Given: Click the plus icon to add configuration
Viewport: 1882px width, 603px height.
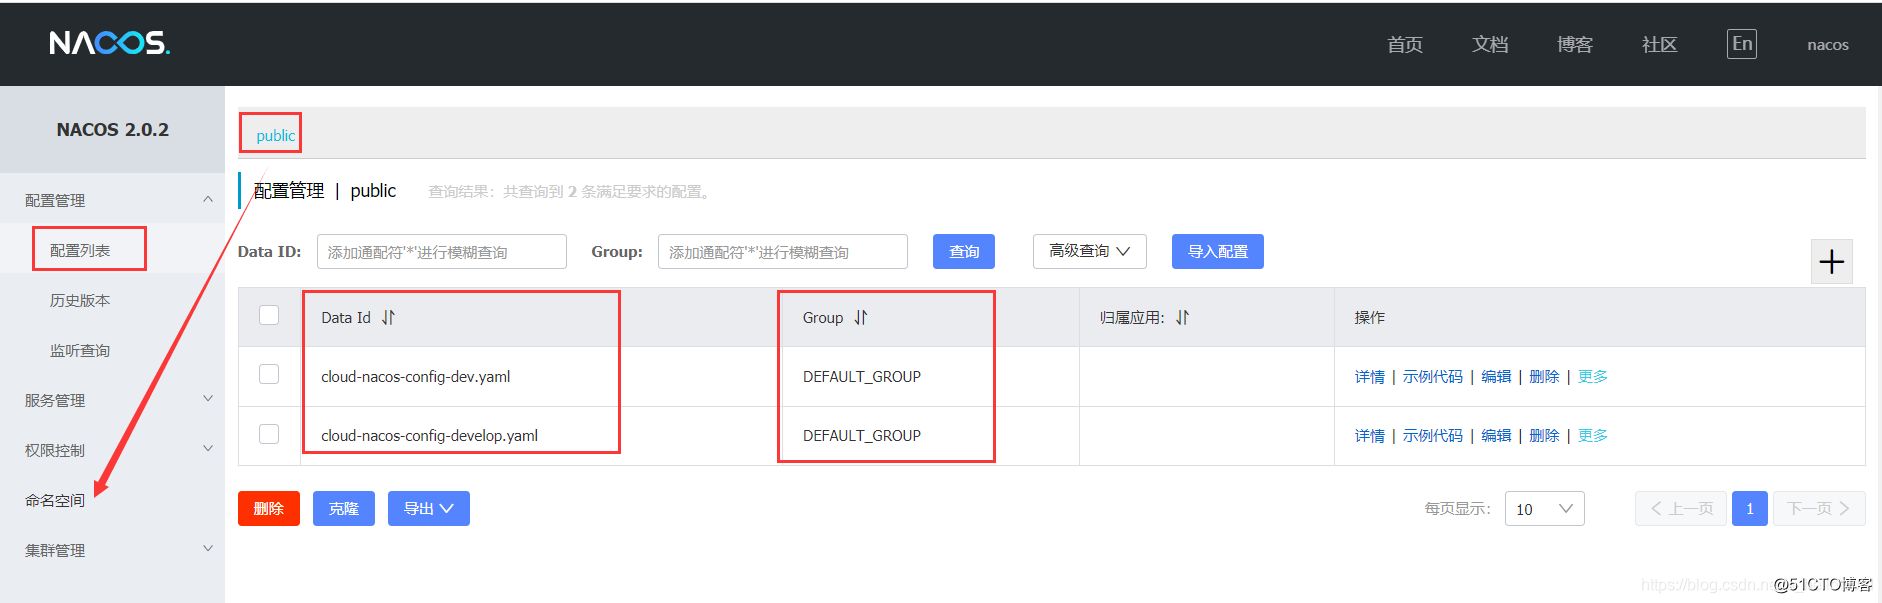Looking at the screenshot, I should click(x=1831, y=262).
